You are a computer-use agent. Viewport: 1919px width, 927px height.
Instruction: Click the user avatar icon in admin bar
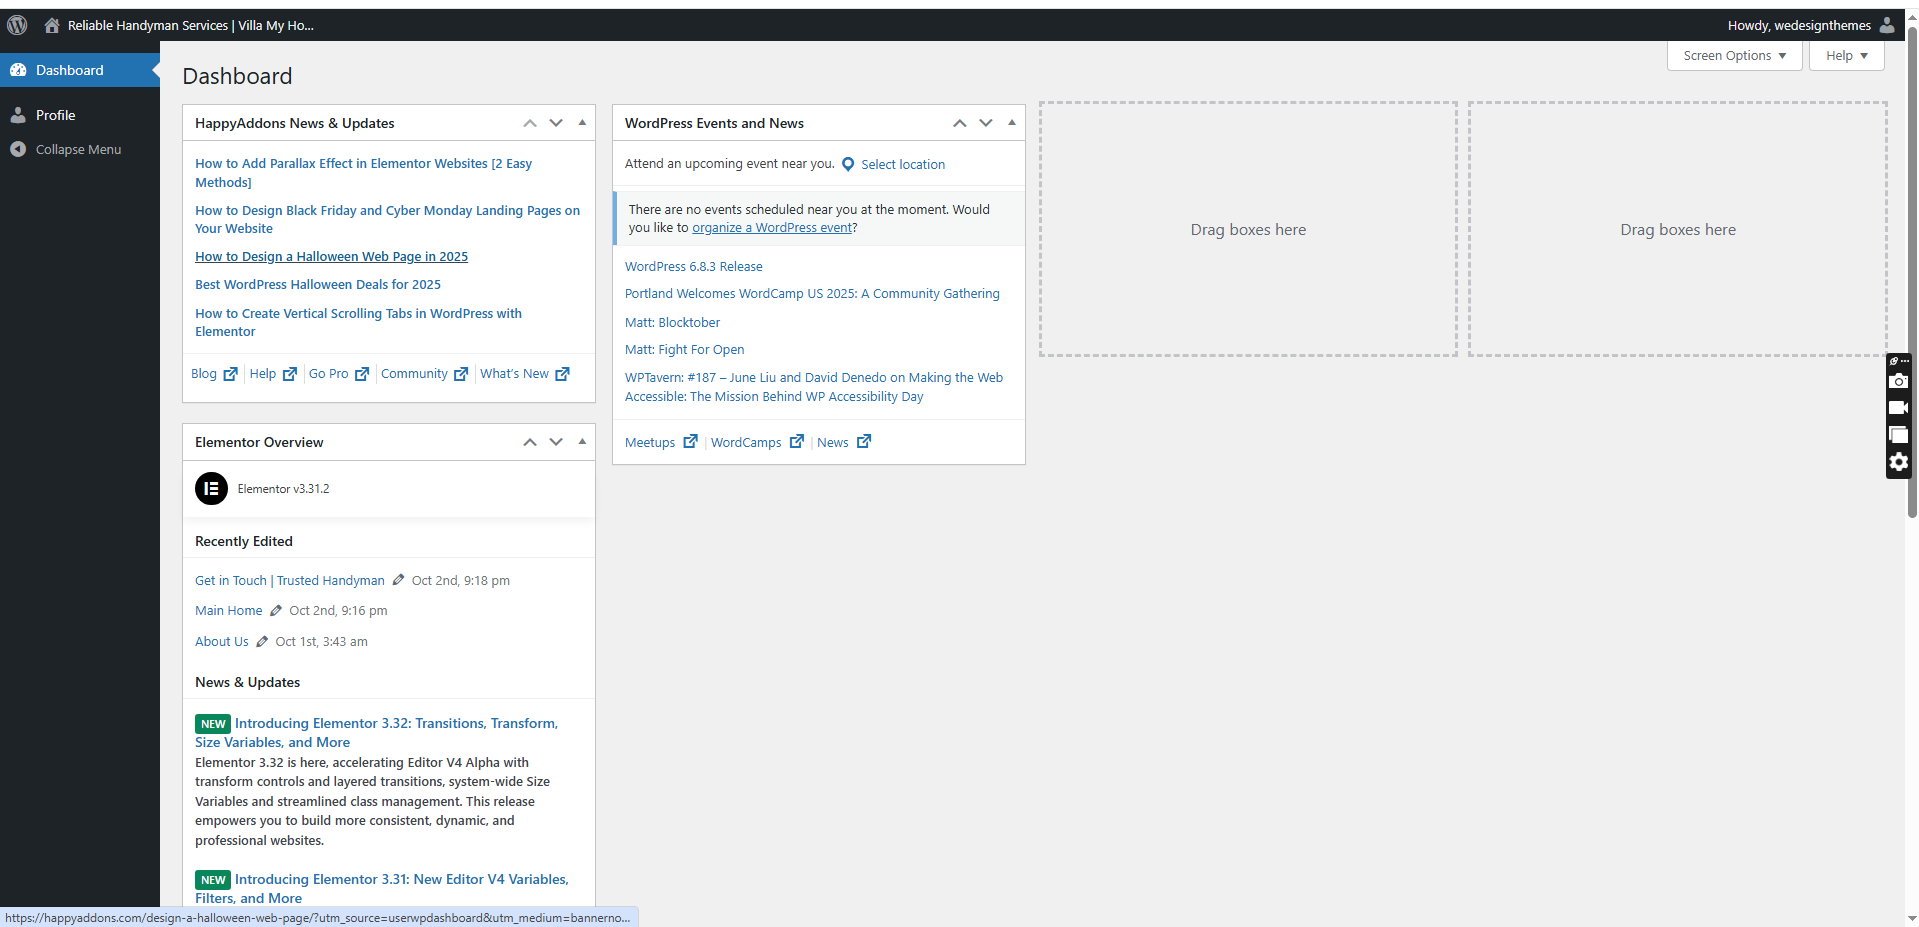point(1887,25)
